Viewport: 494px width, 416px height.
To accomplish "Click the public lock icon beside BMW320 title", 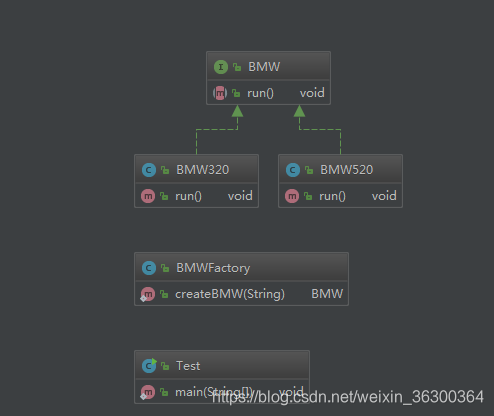I will 165,170.
